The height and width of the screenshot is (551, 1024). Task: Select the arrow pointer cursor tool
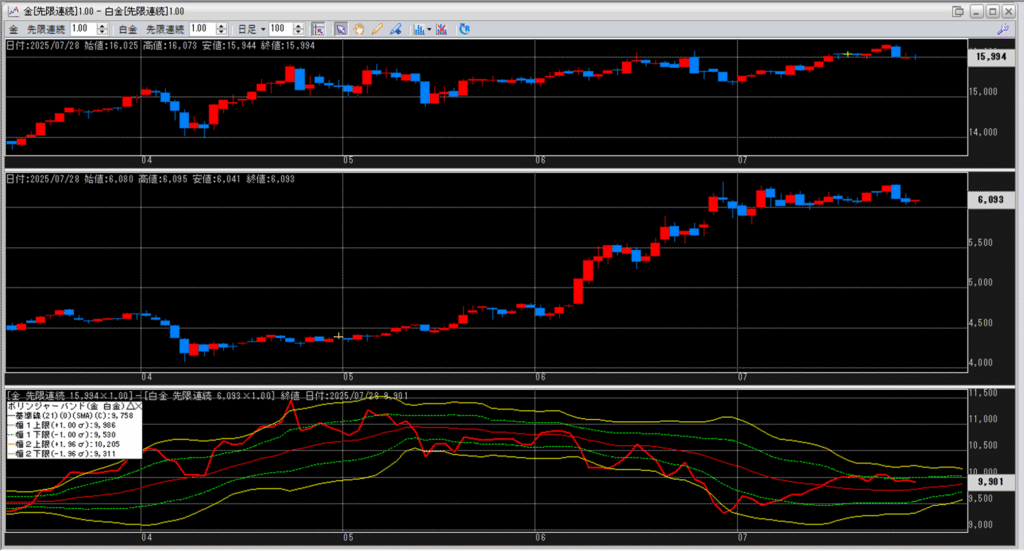340,29
